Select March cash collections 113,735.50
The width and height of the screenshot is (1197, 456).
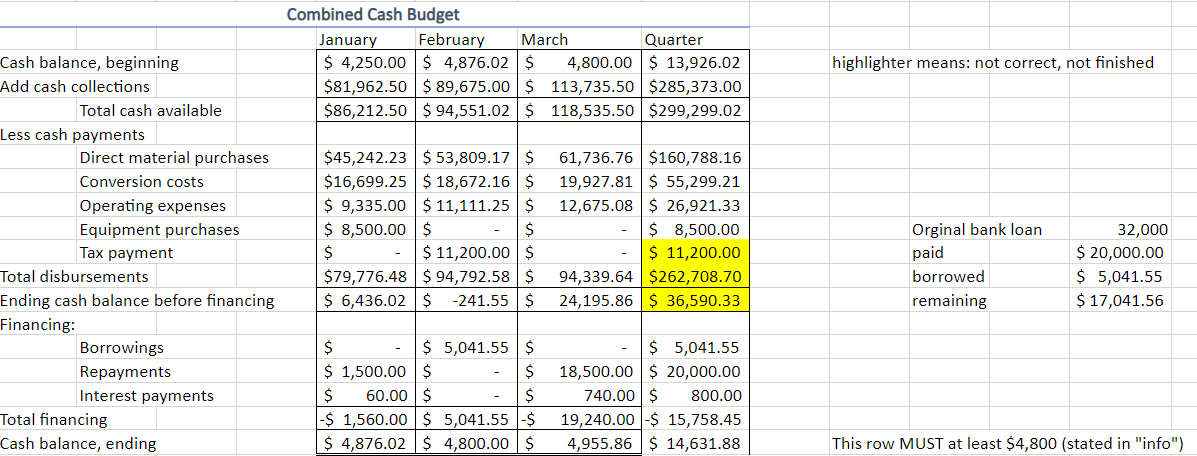pos(581,86)
